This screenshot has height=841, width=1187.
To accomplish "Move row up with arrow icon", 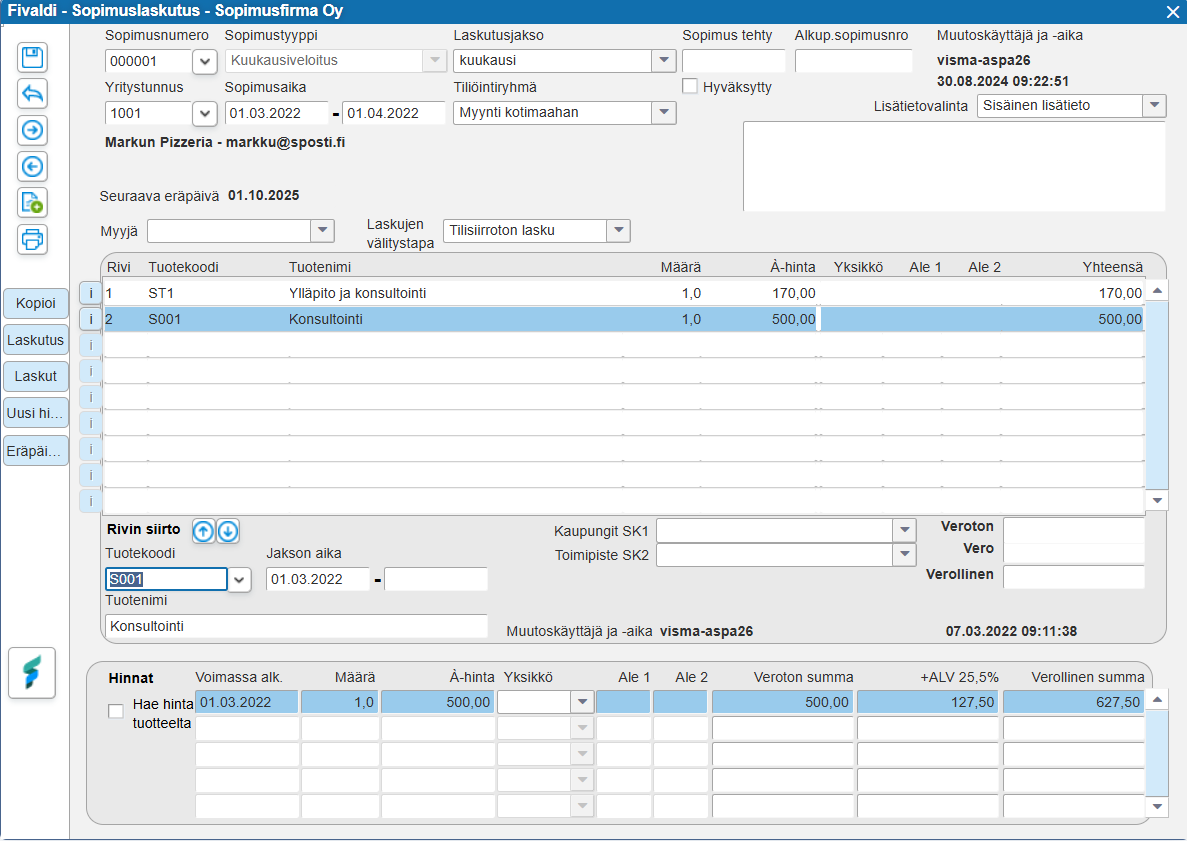I will click(x=203, y=531).
